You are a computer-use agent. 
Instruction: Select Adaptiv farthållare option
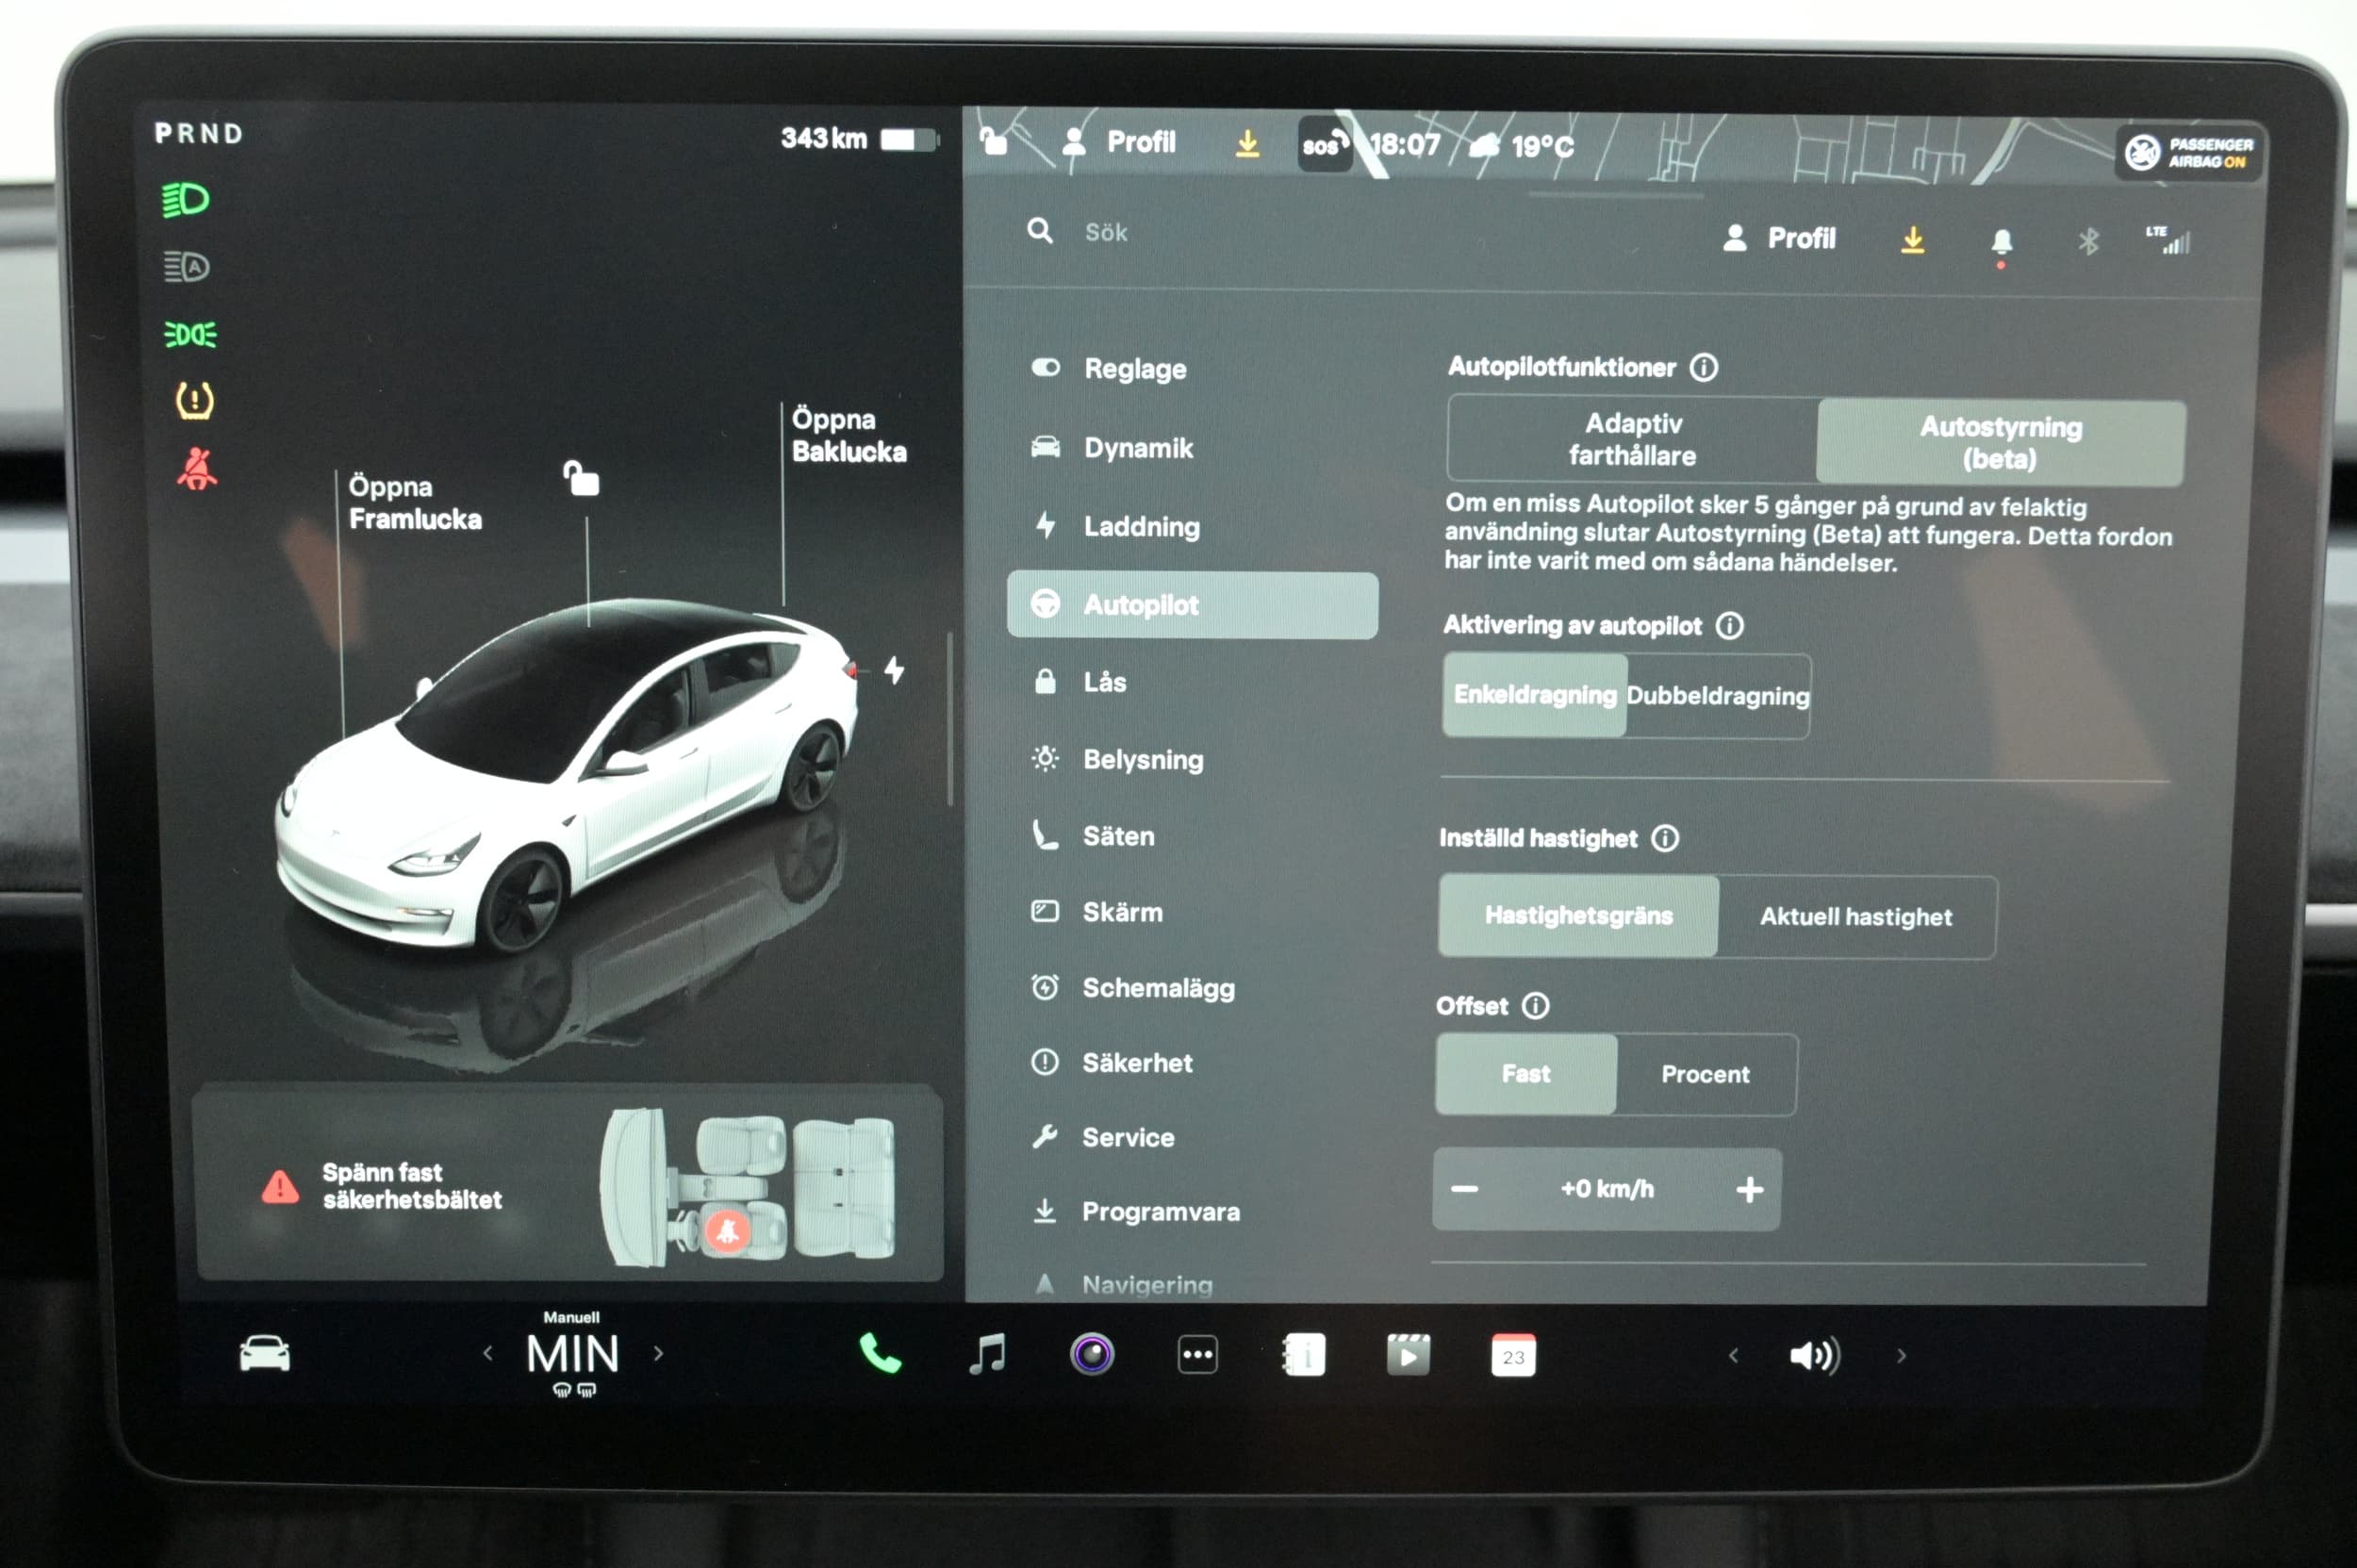[x=1632, y=440]
